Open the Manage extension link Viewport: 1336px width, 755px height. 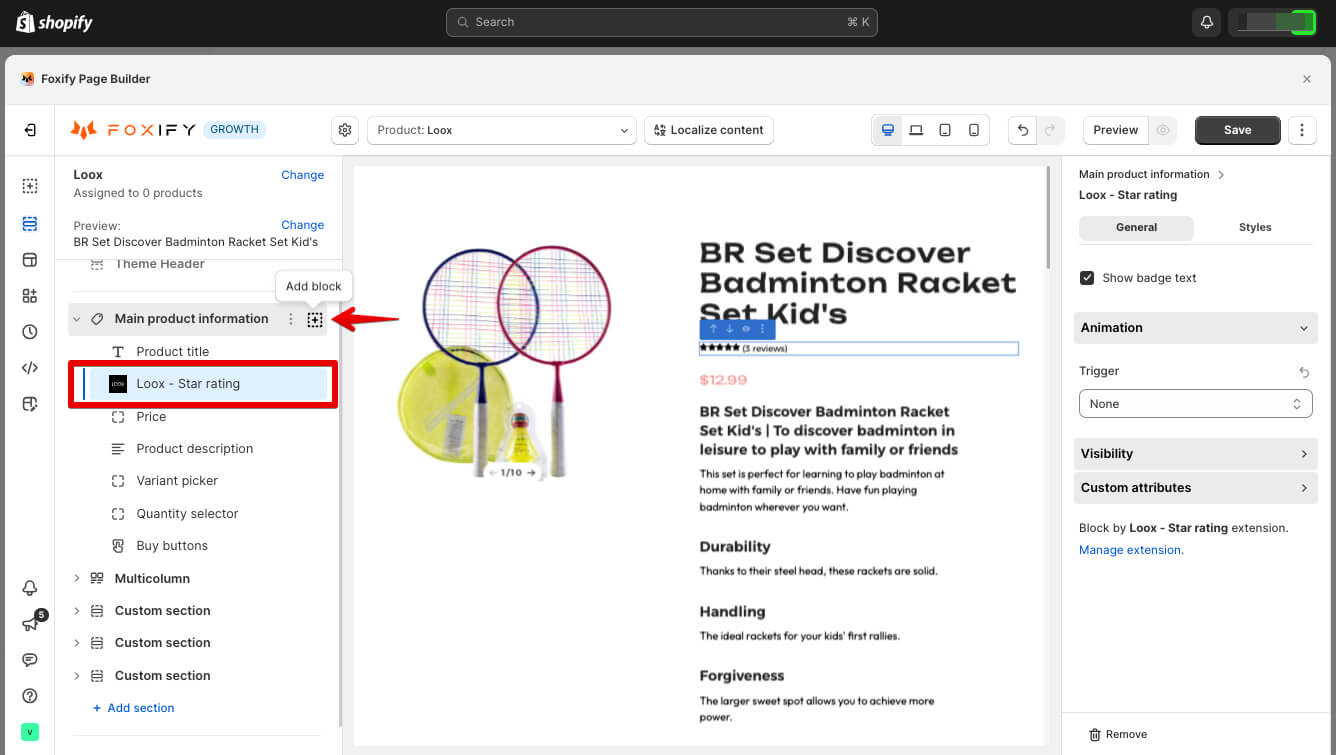coord(1130,550)
